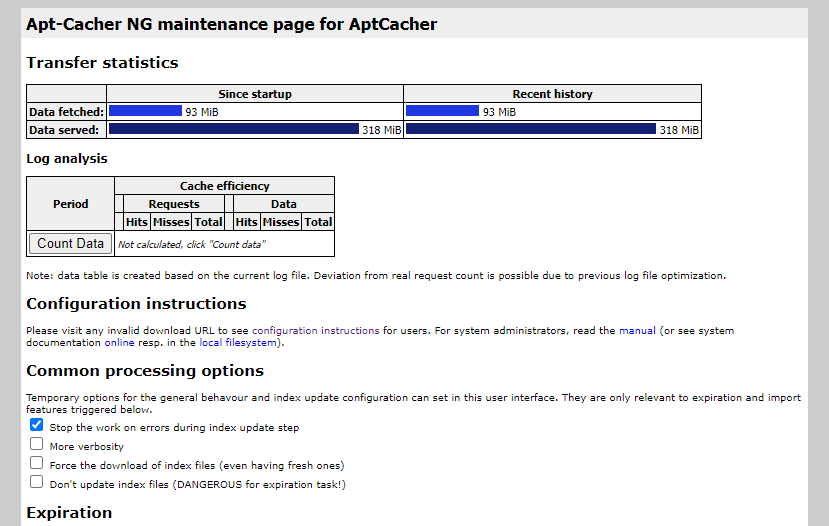Viewport: 829px width, 526px height.
Task: Click the Requests header cell
Action: click(174, 204)
